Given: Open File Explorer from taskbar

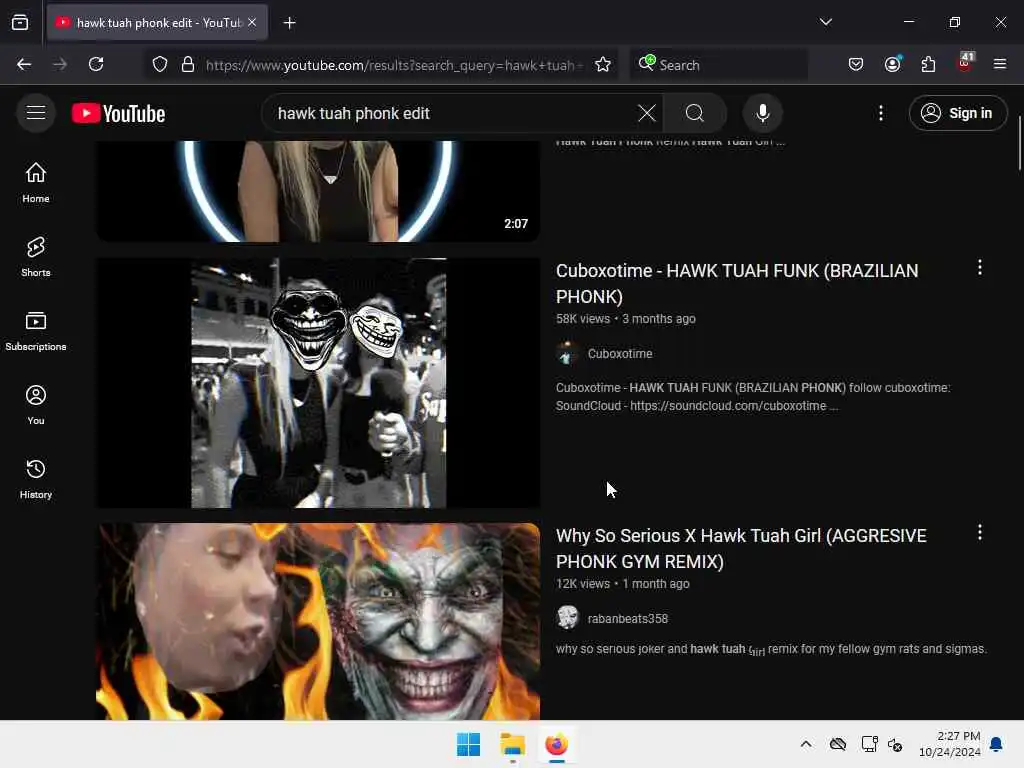Looking at the screenshot, I should pos(513,744).
